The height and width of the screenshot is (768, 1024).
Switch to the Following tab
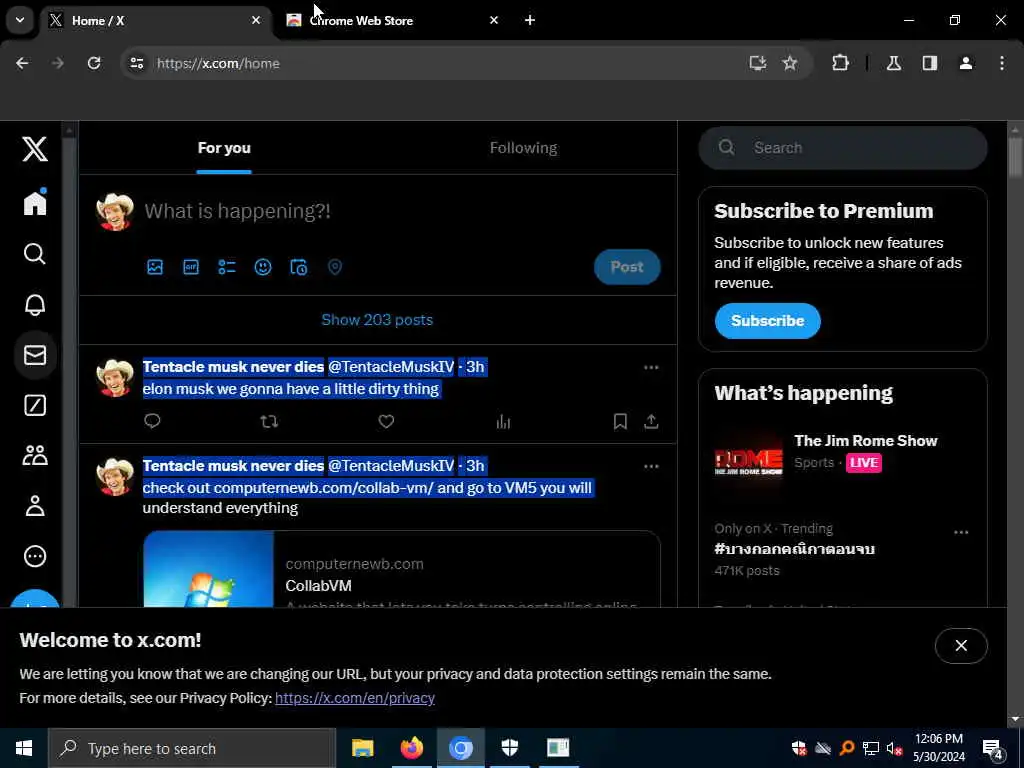pyautogui.click(x=523, y=148)
